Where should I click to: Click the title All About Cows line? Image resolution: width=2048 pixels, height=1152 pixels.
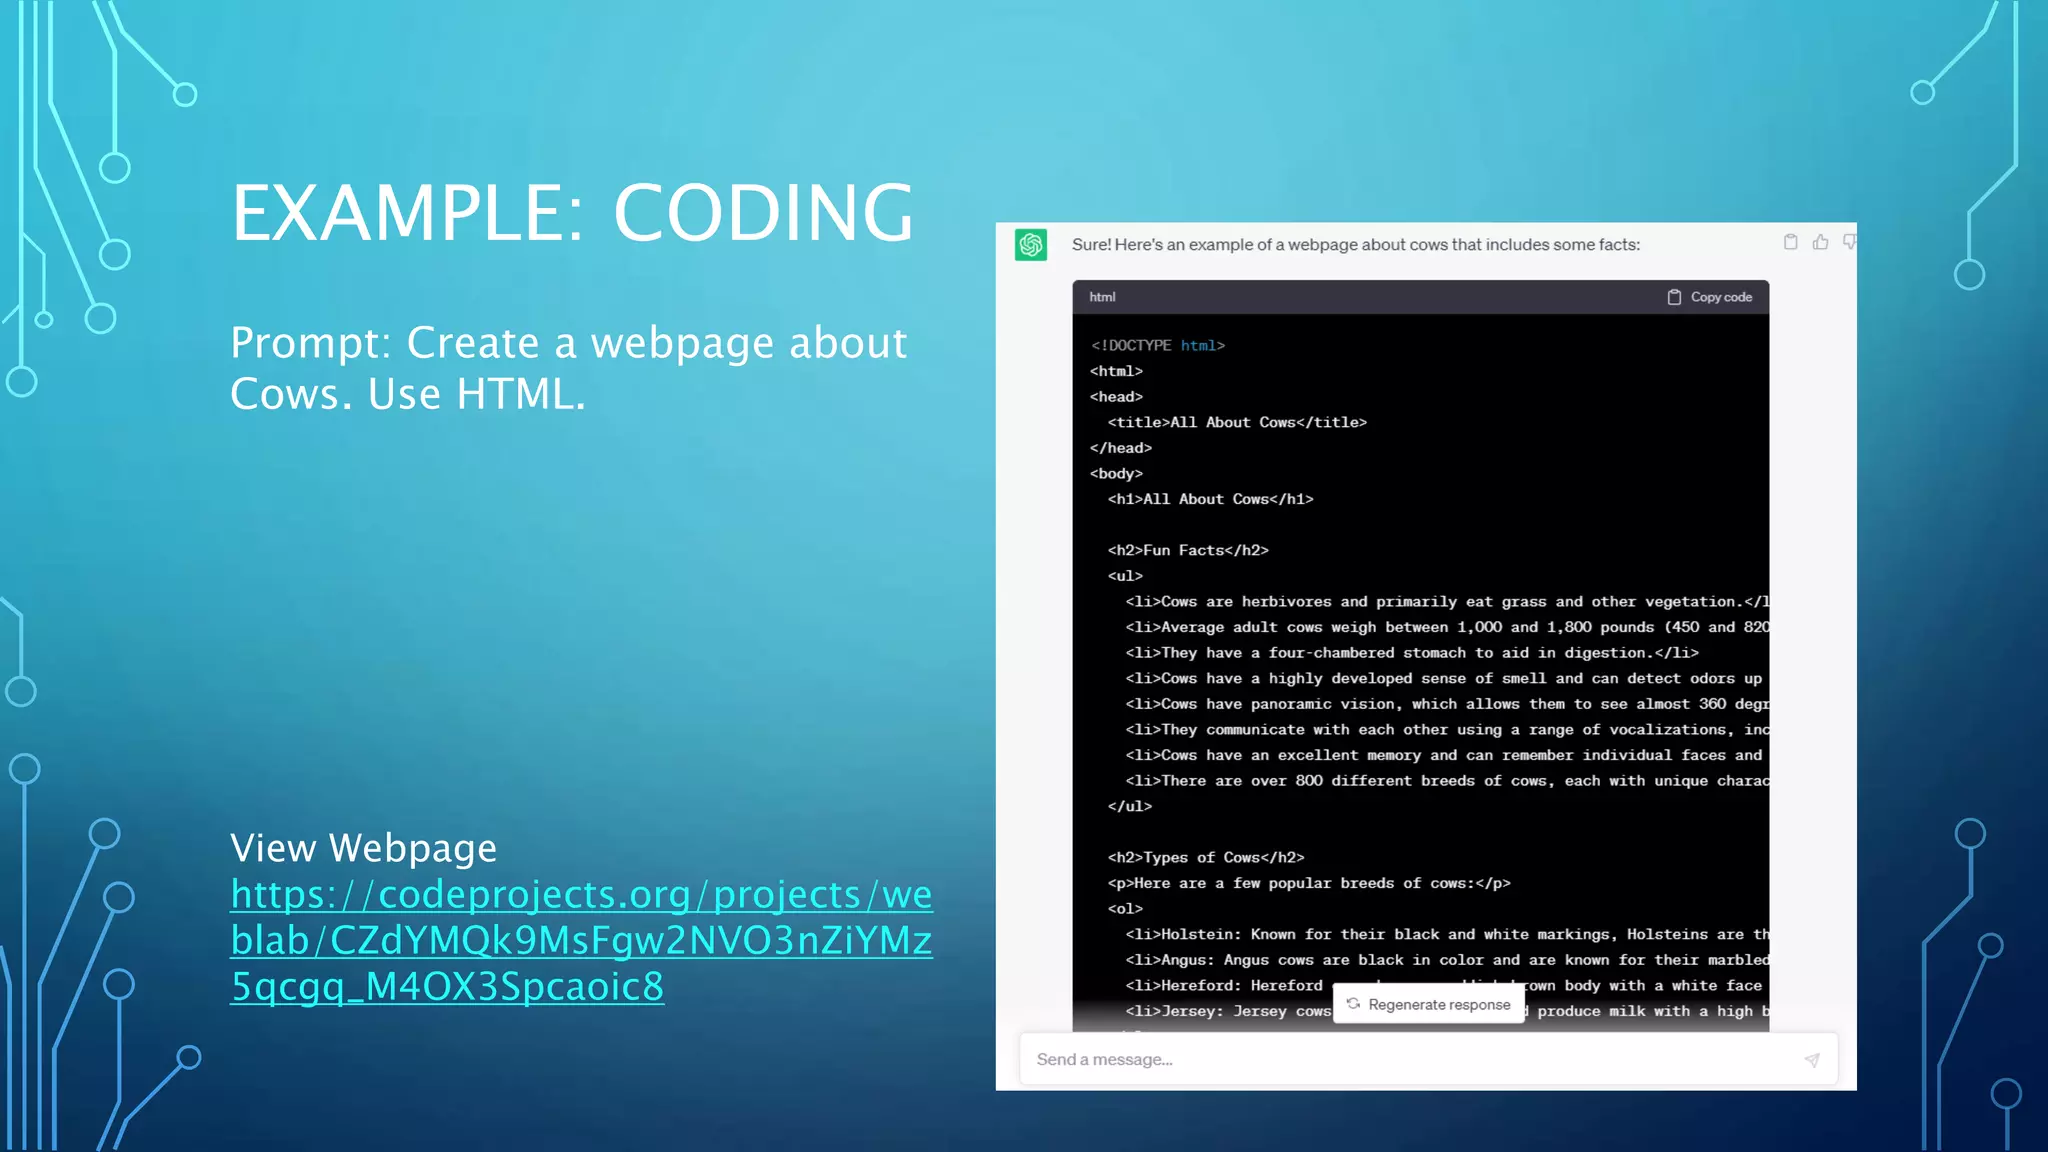[x=1236, y=422]
